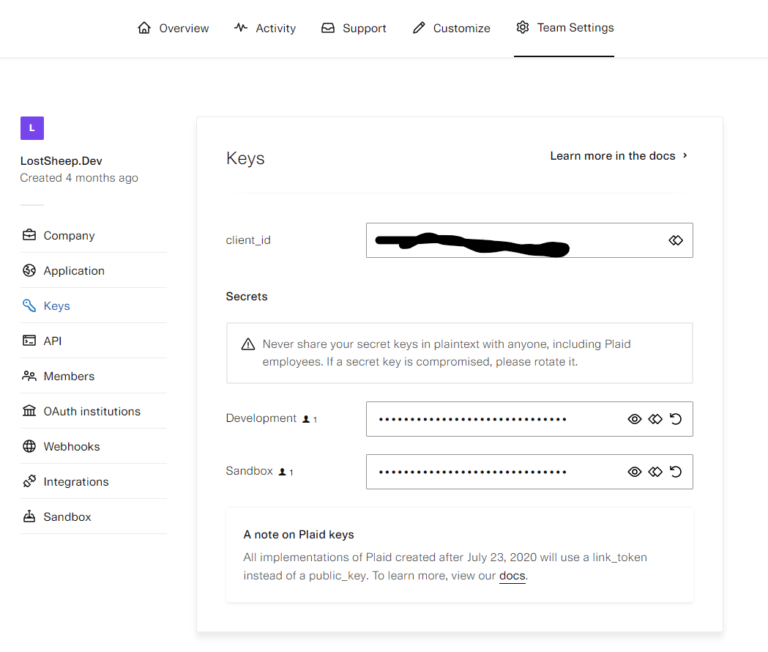The height and width of the screenshot is (652, 768).
Task: Open Learn more in the docs link
Action: click(x=619, y=156)
